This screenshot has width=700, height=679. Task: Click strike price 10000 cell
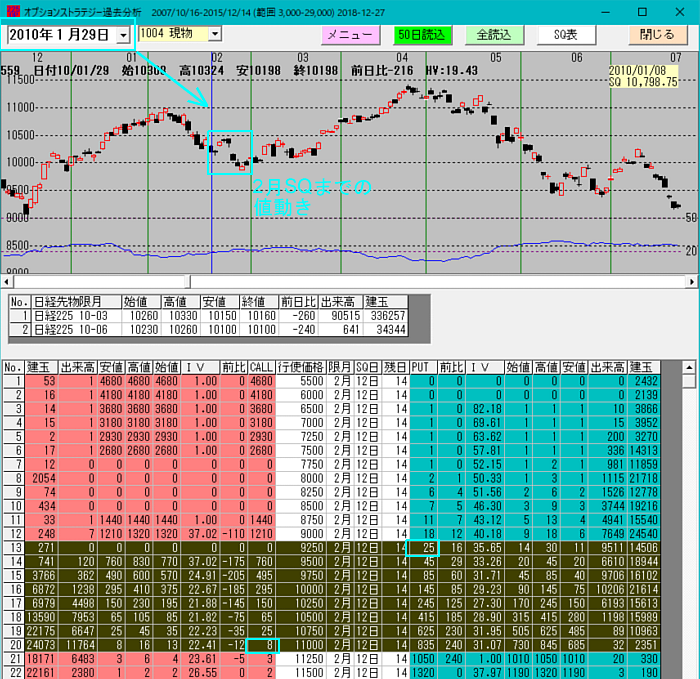tap(300, 589)
